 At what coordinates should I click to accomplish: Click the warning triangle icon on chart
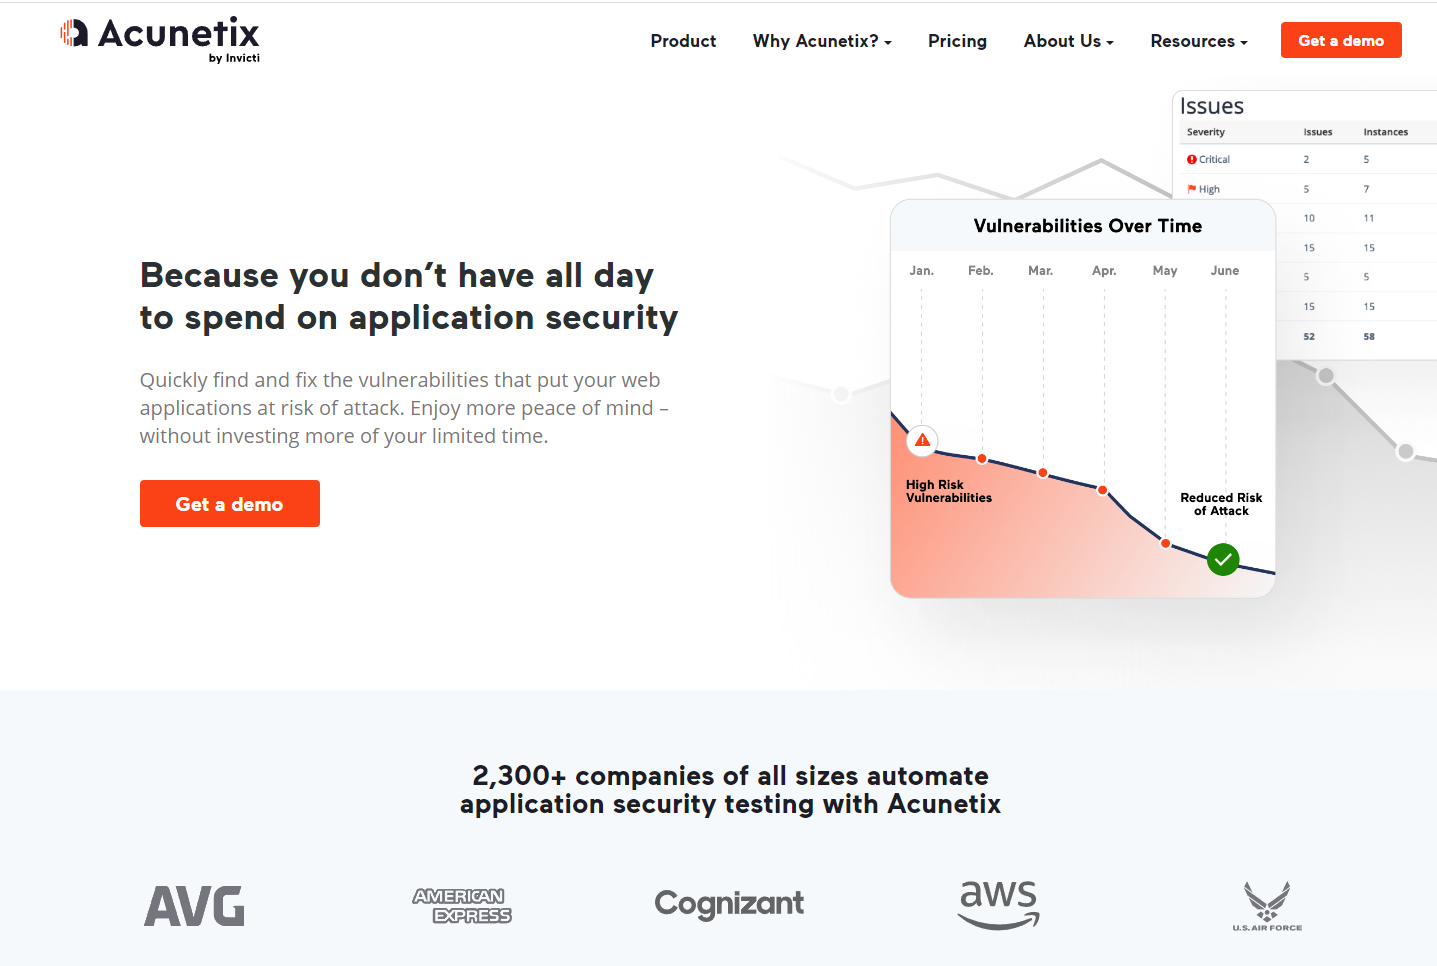[x=922, y=440]
